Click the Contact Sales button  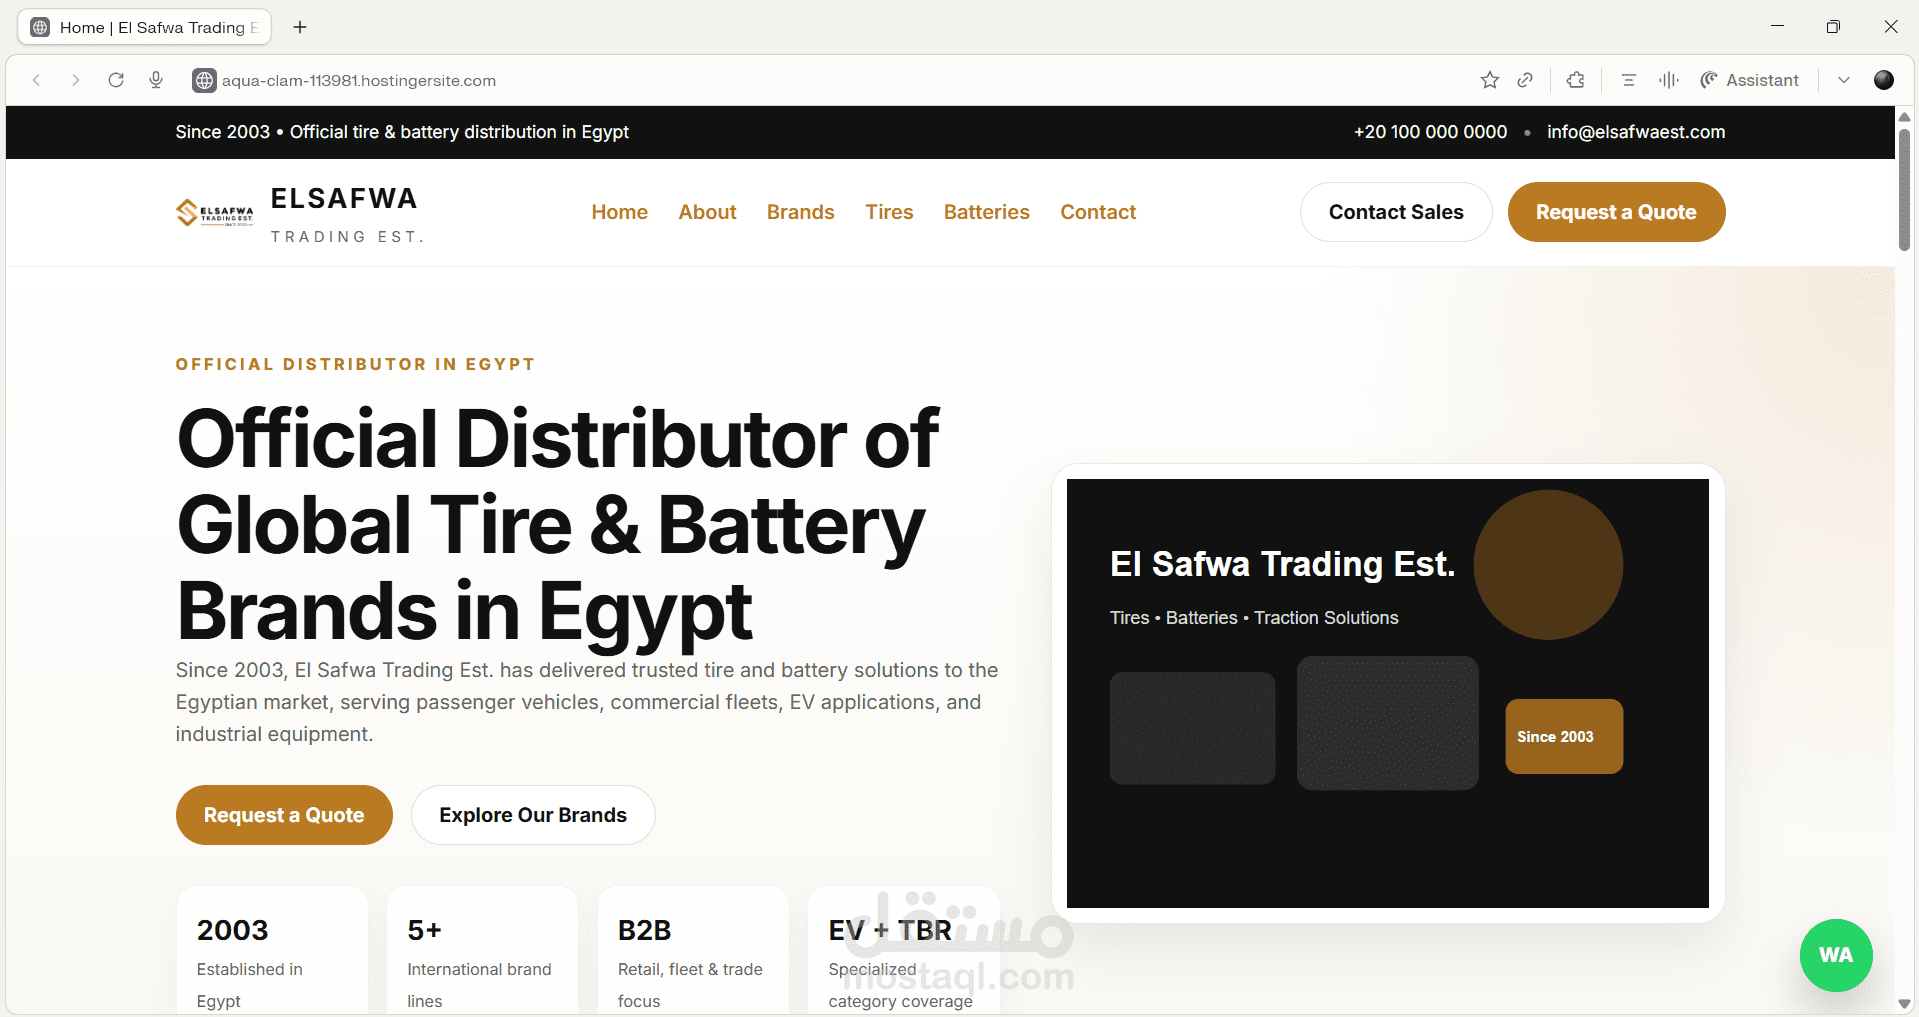1396,212
